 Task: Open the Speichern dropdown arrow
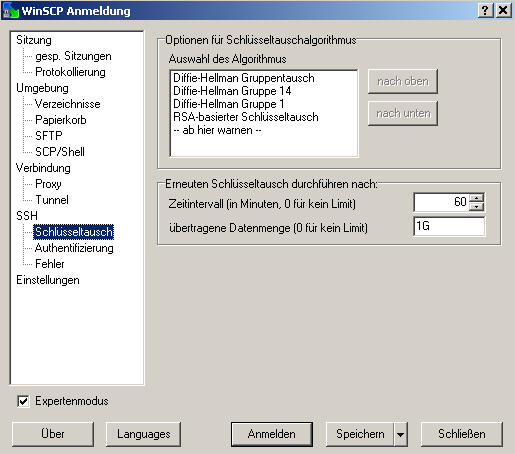pos(400,434)
